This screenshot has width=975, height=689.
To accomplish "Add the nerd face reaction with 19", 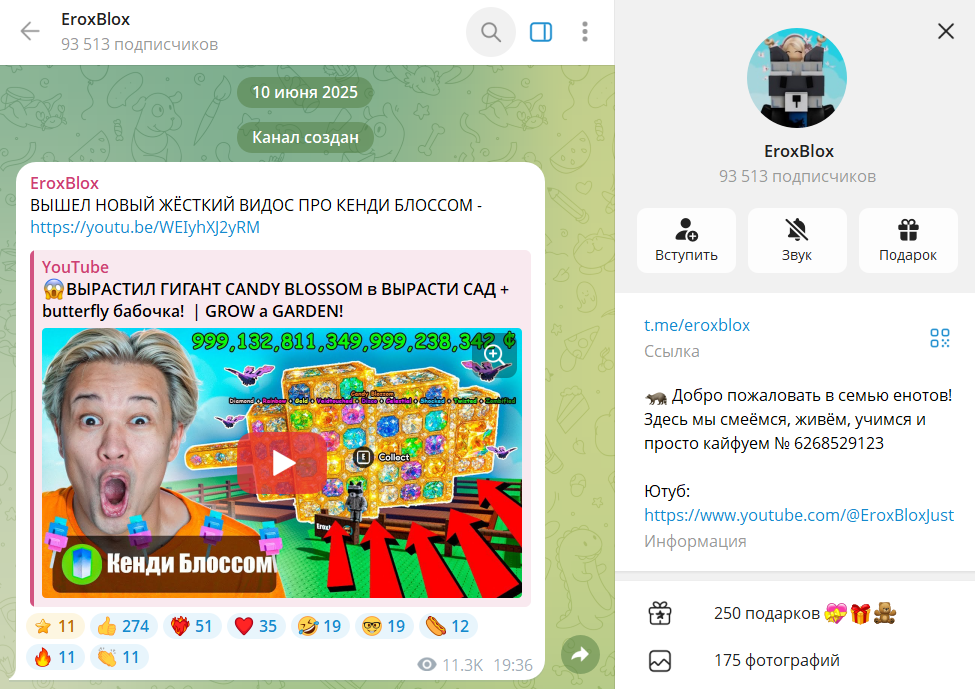I will tap(384, 626).
